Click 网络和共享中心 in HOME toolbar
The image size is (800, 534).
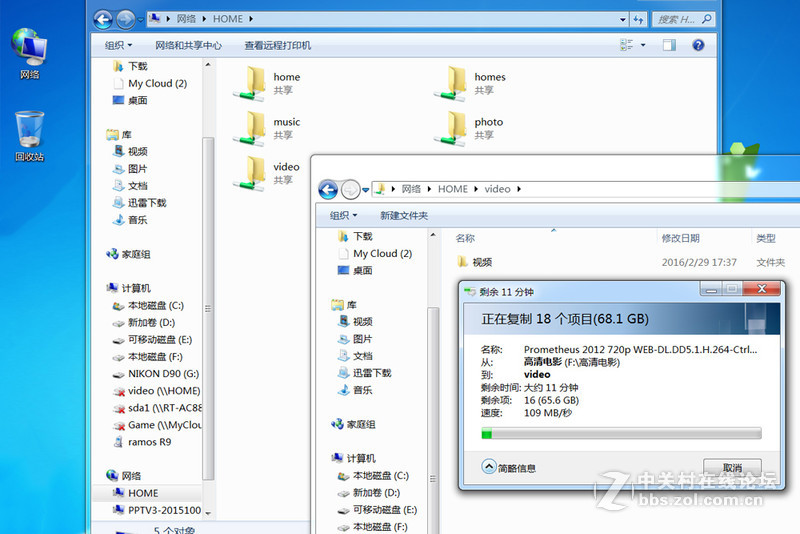pos(188,45)
